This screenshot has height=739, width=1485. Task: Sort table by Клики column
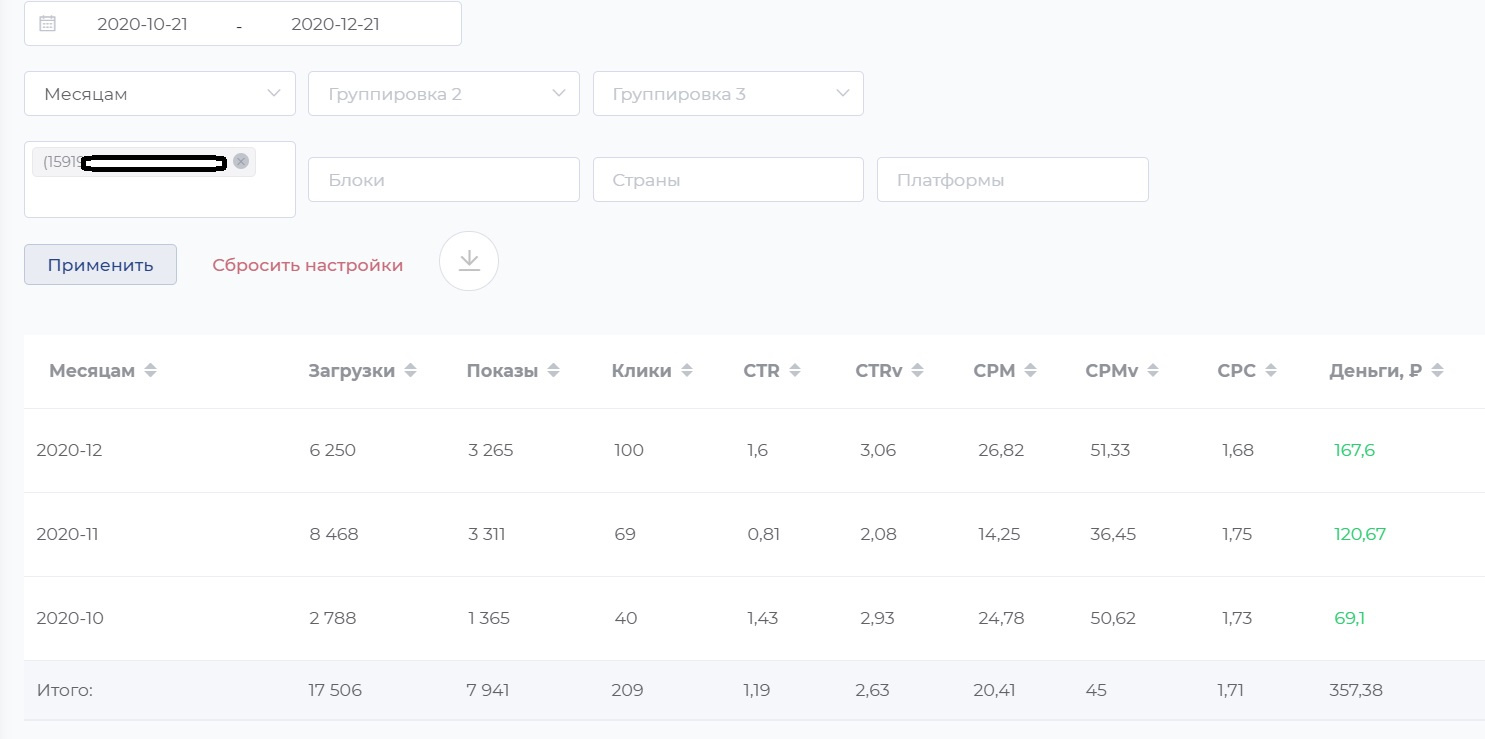687,371
